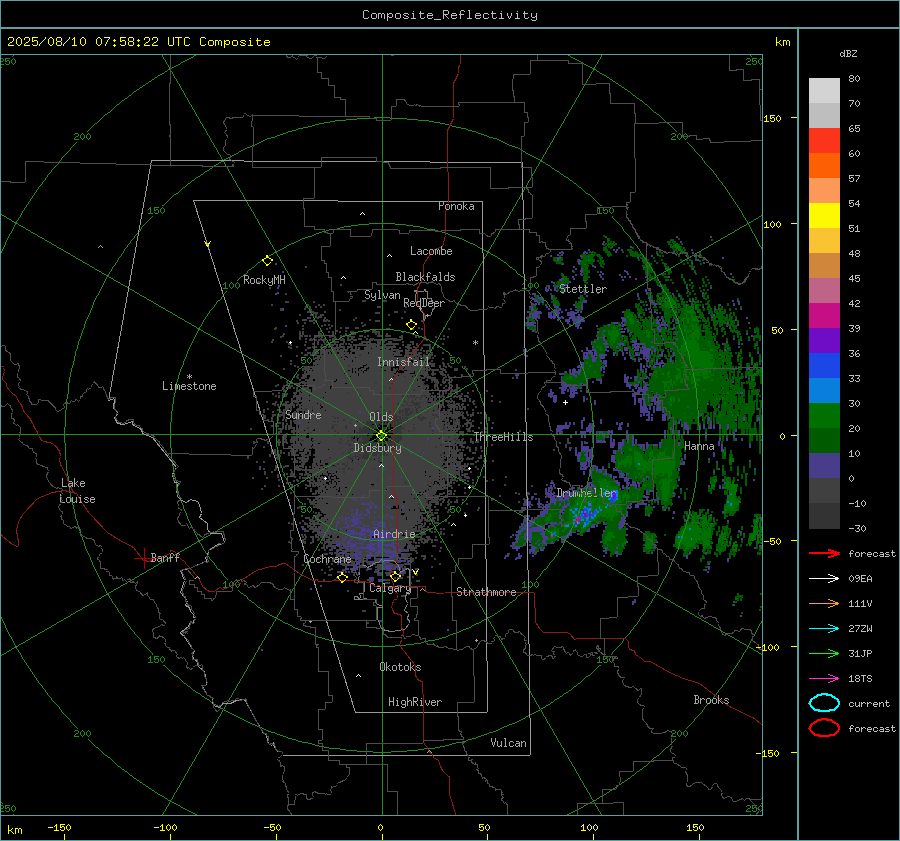Click the dBZ legend heading
This screenshot has width=900, height=841.
tap(848, 53)
